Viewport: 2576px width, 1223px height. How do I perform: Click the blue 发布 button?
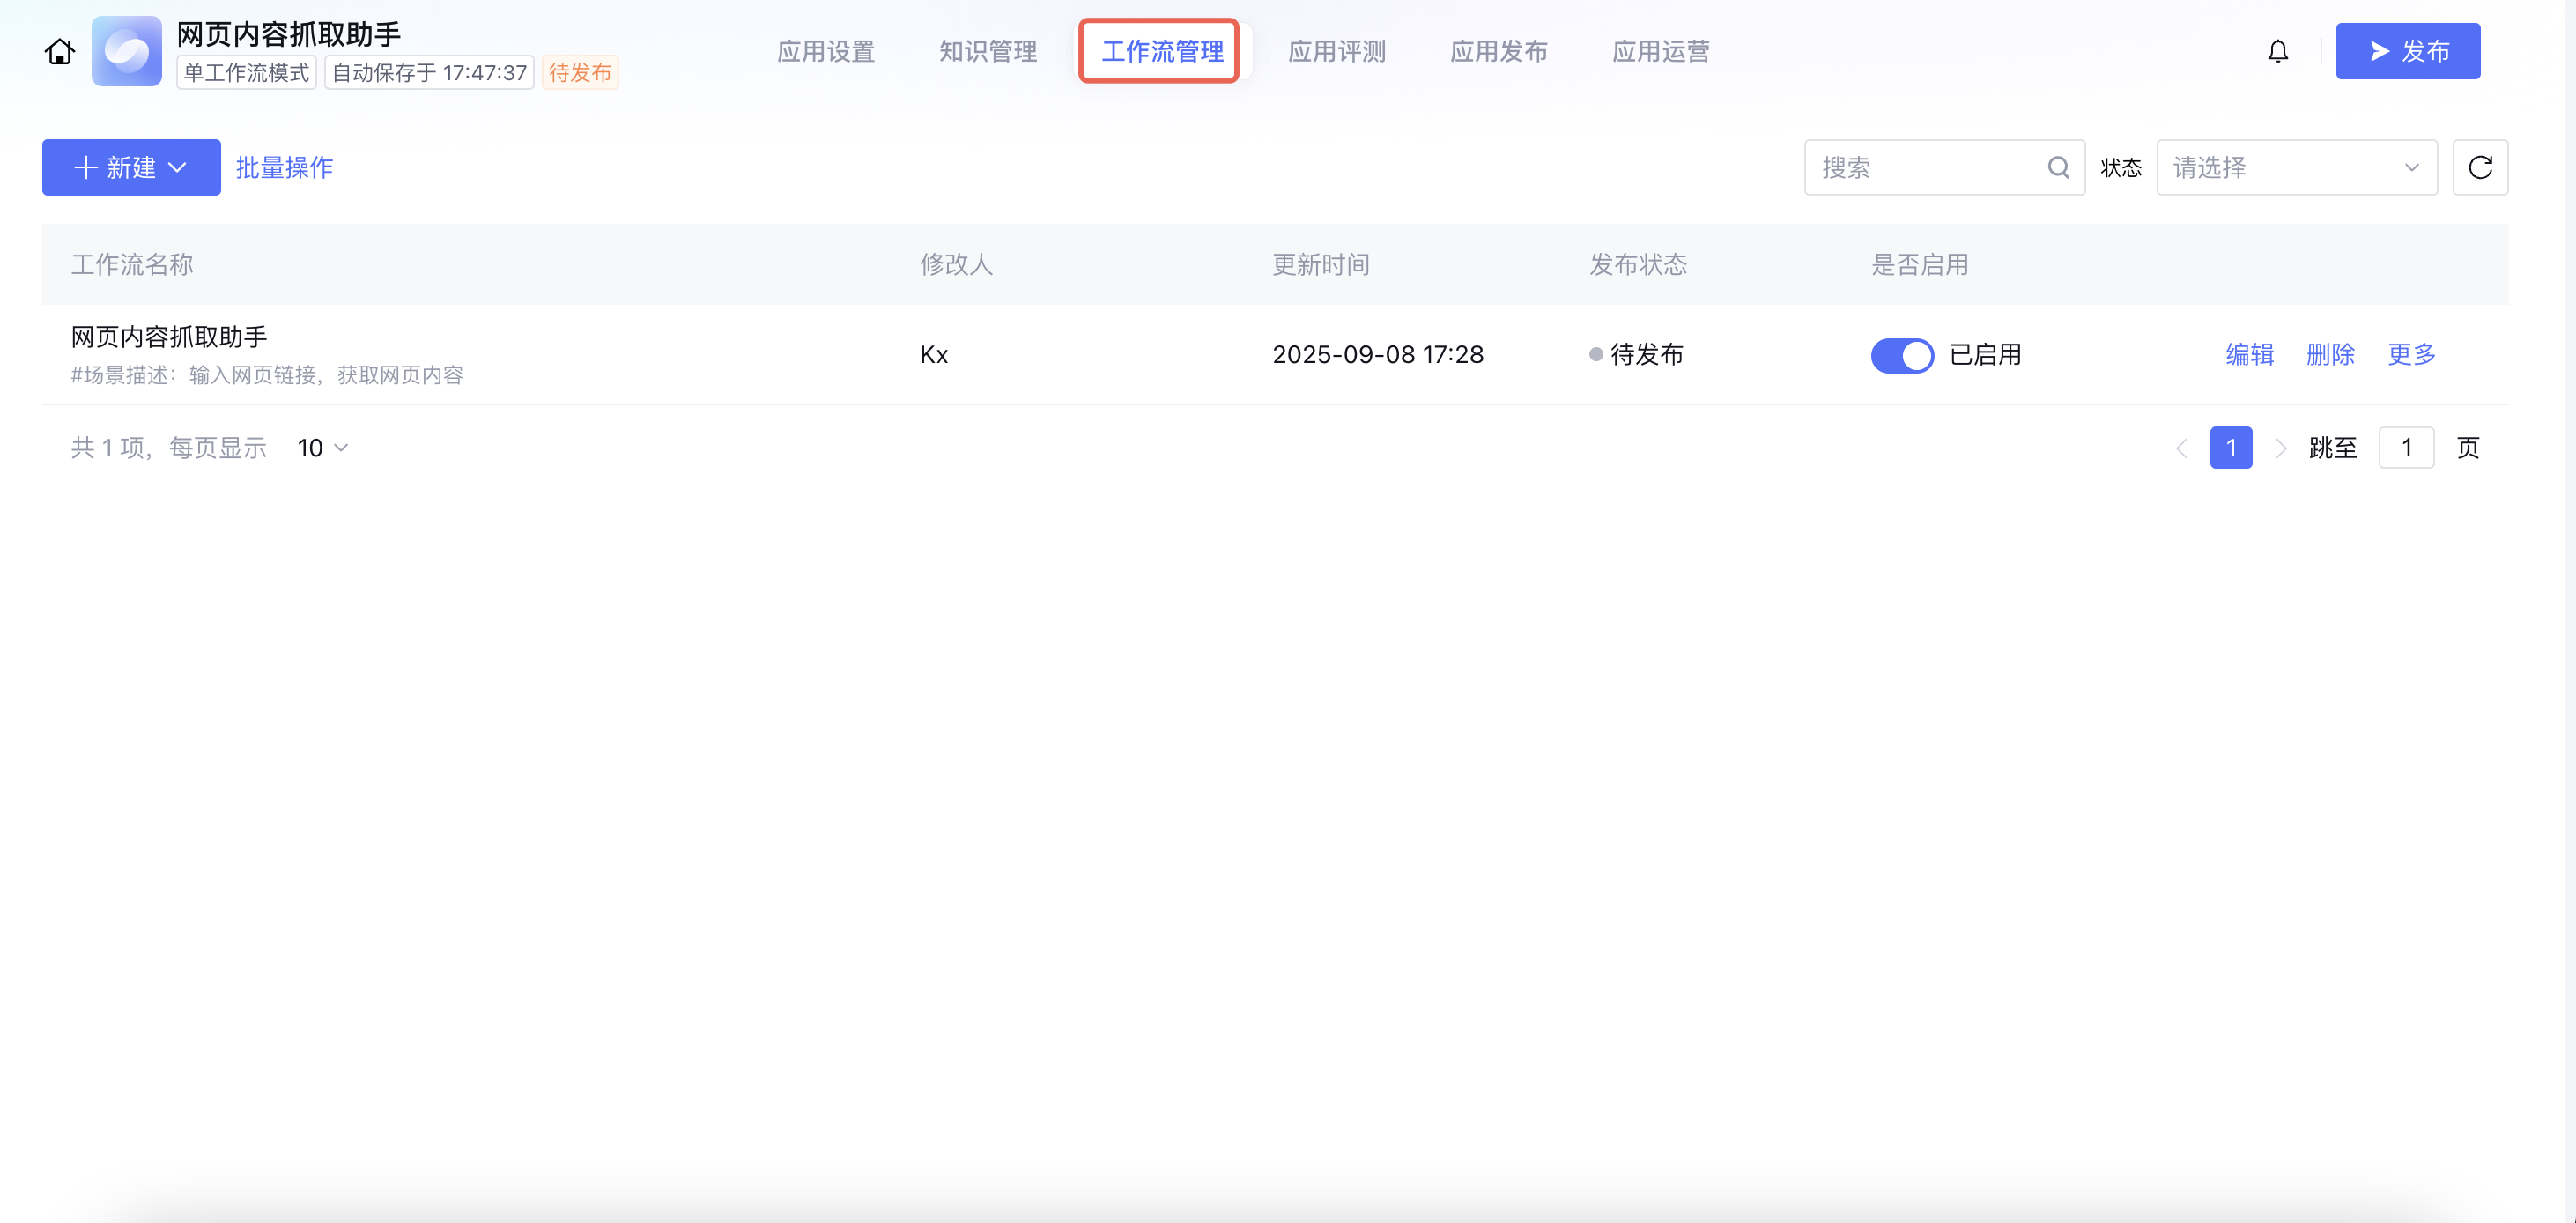tap(2407, 52)
